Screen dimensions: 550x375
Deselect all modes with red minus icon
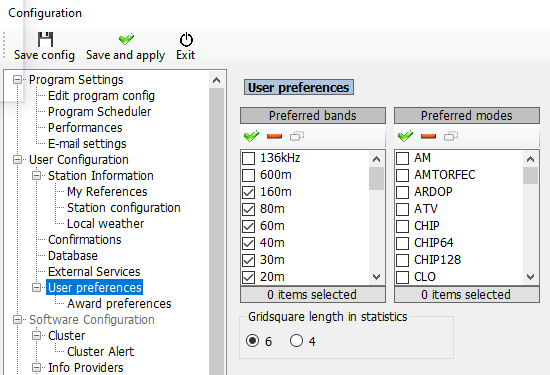click(428, 136)
